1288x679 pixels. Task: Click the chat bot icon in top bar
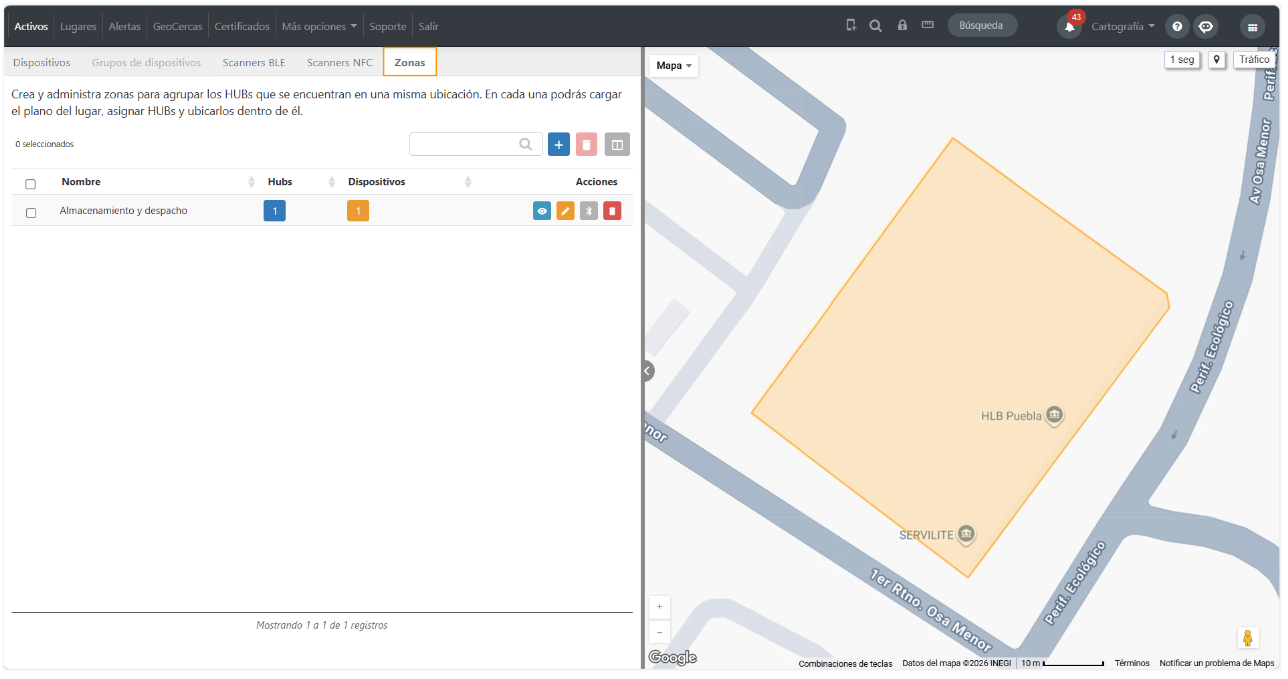pyautogui.click(x=1206, y=26)
